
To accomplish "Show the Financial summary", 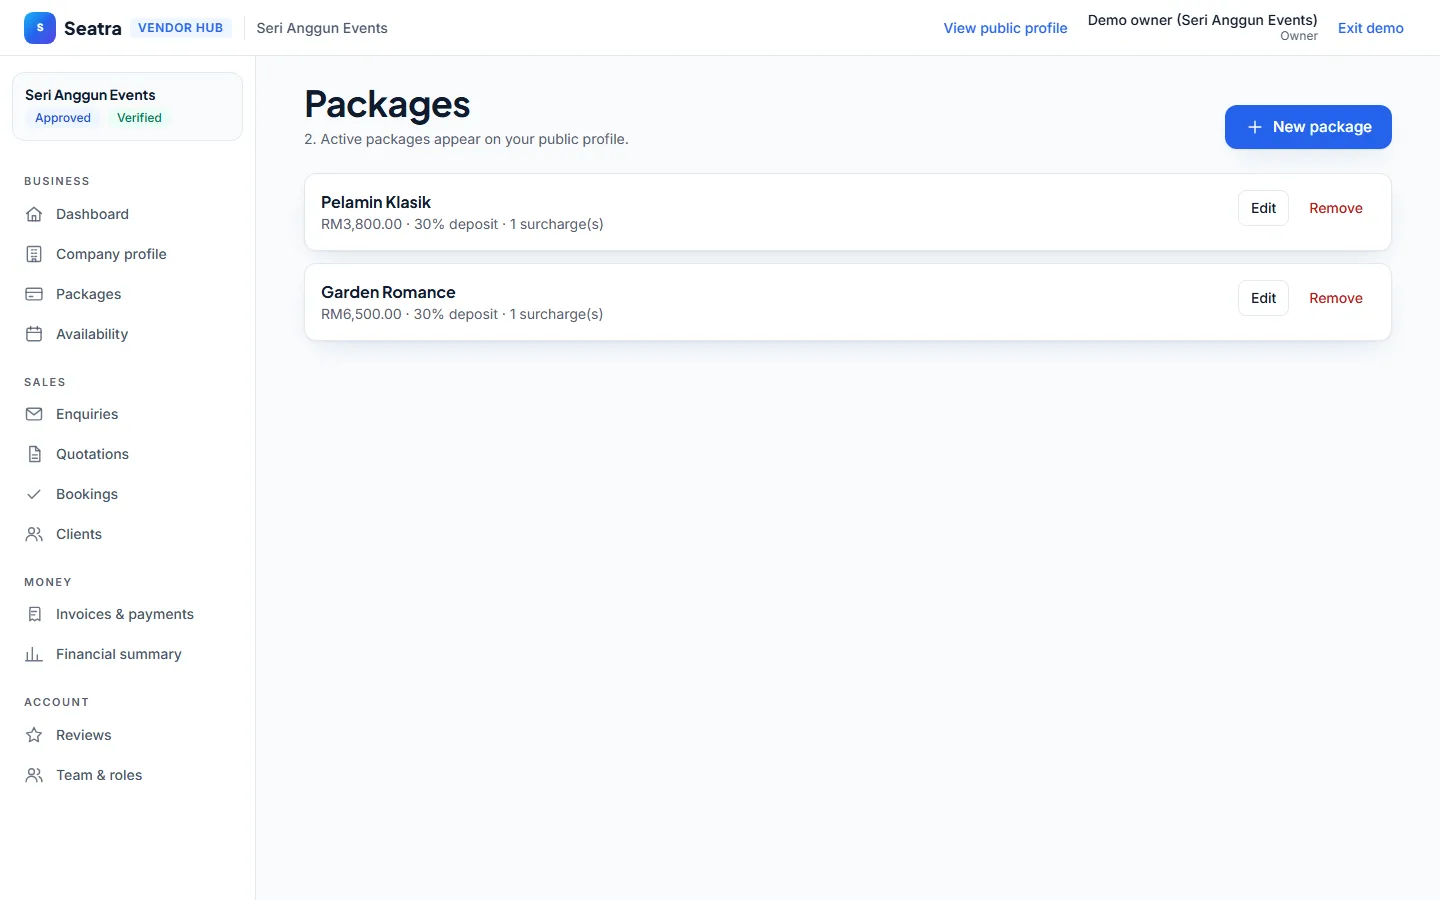I will [x=127, y=654].
